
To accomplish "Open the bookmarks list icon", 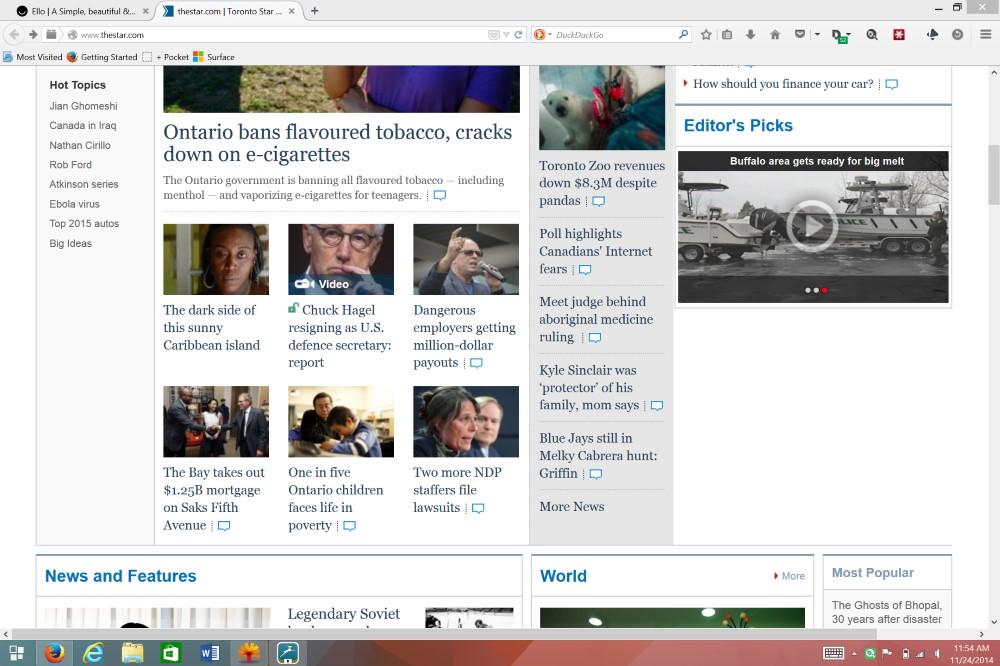I will coord(727,34).
